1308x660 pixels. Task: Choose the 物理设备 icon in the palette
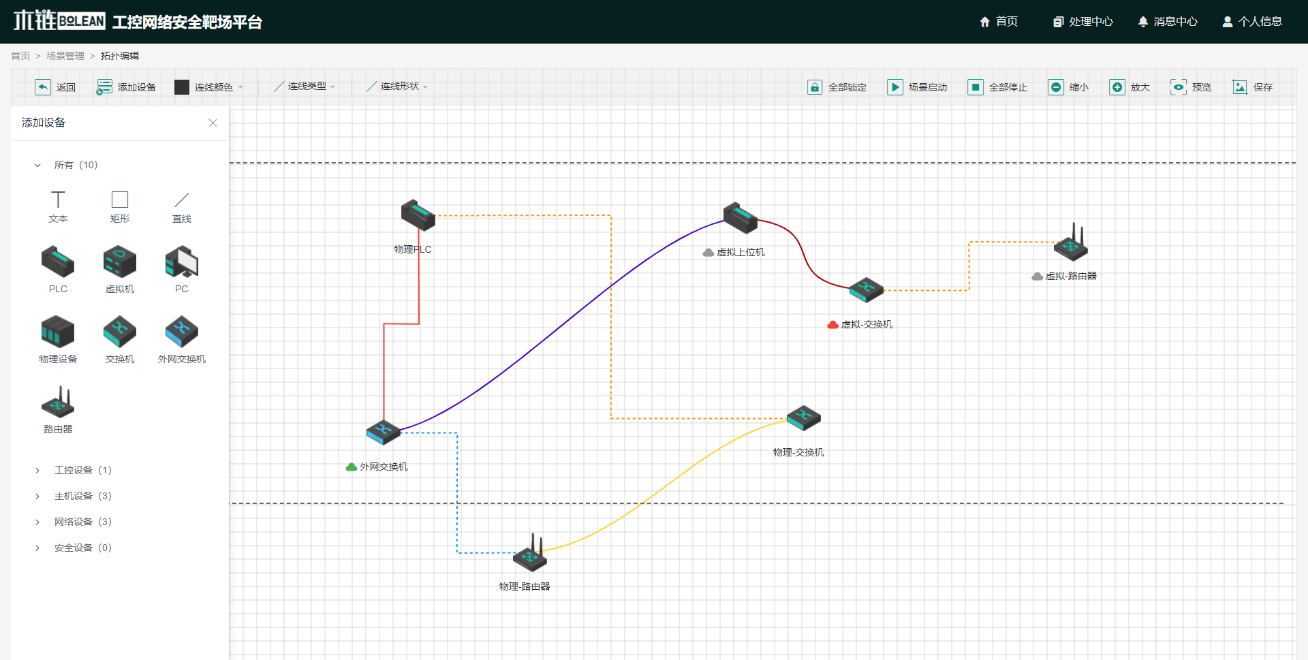58,332
